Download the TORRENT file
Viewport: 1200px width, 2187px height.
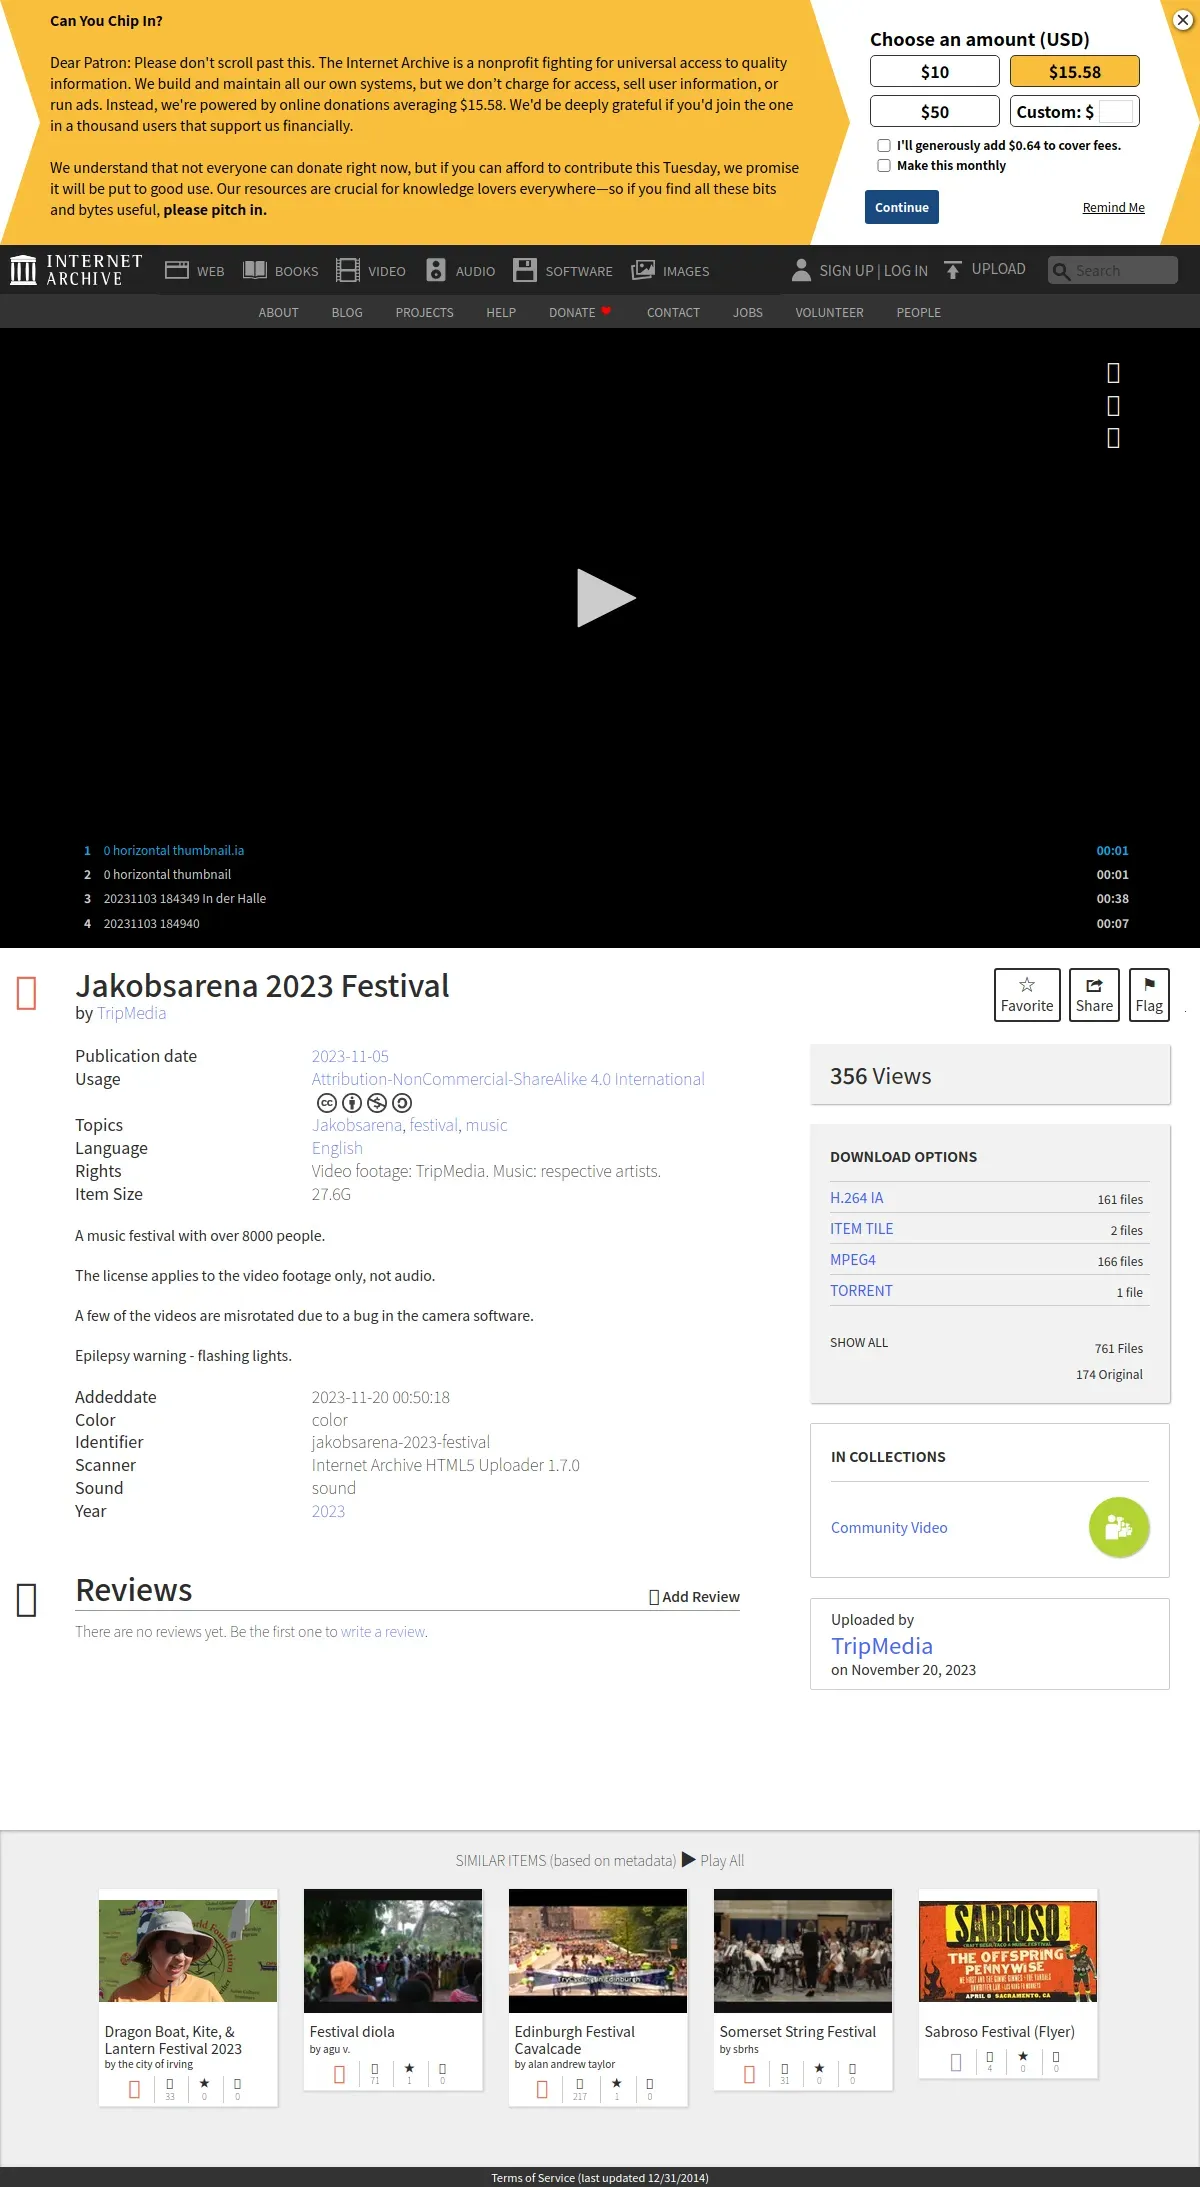[x=861, y=1291]
